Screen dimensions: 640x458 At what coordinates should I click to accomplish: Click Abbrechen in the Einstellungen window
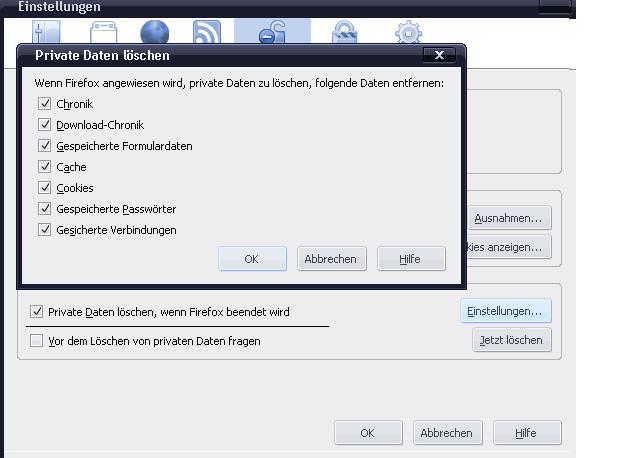click(x=447, y=433)
